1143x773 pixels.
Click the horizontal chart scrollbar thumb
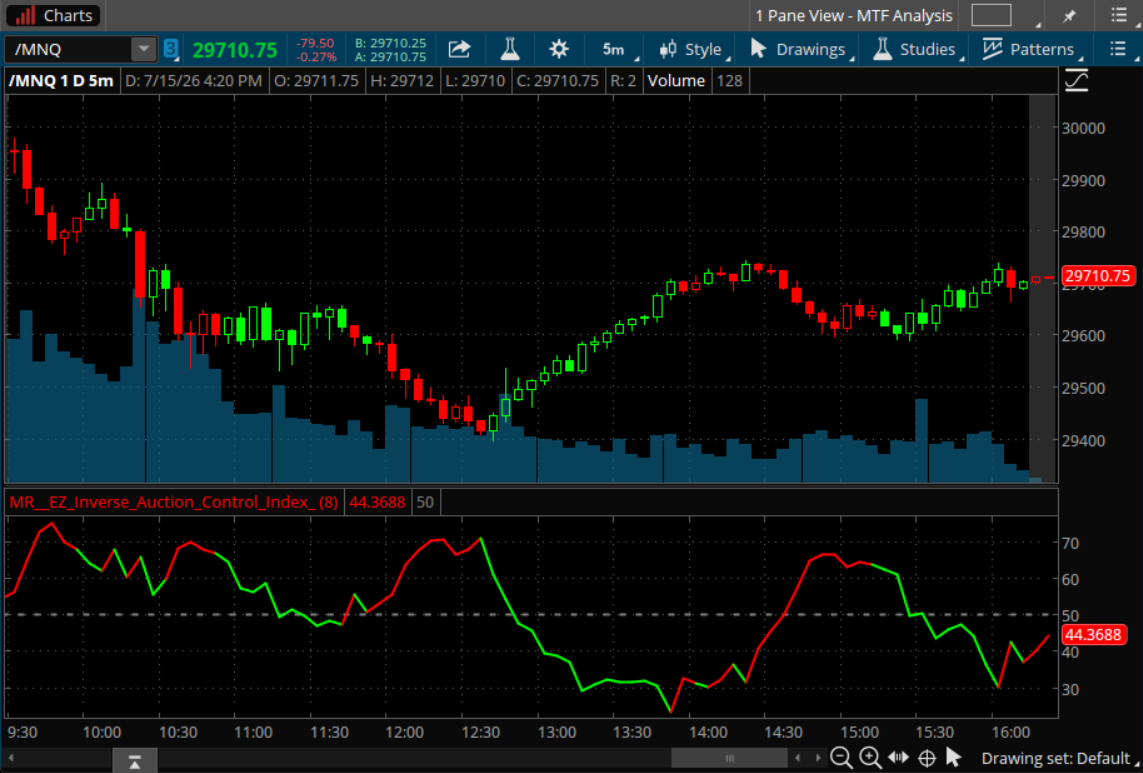(729, 758)
